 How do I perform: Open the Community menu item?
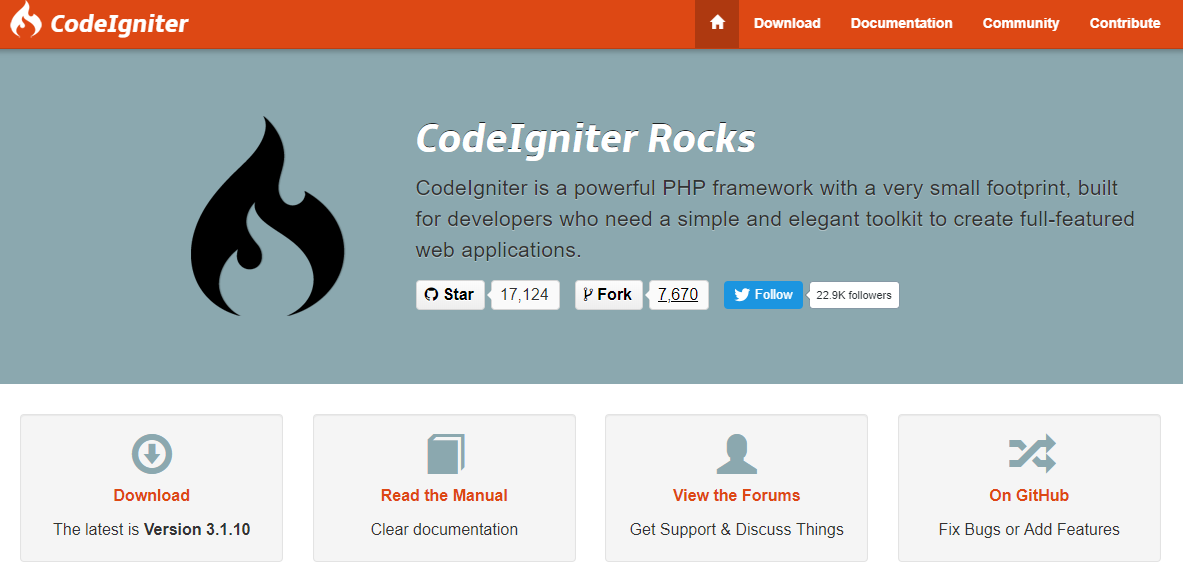tap(1021, 23)
